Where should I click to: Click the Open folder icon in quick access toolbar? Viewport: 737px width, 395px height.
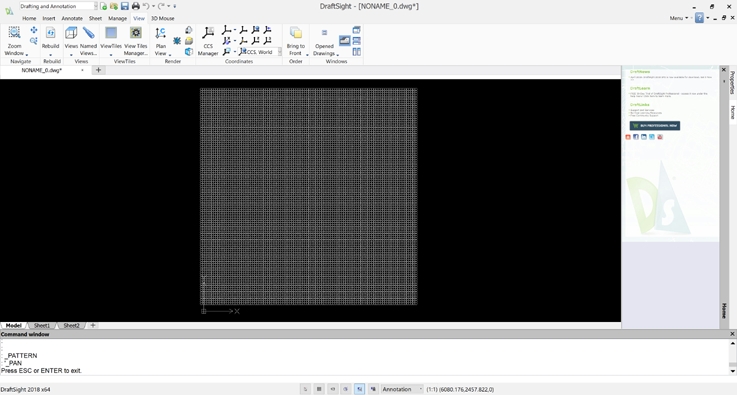point(114,6)
